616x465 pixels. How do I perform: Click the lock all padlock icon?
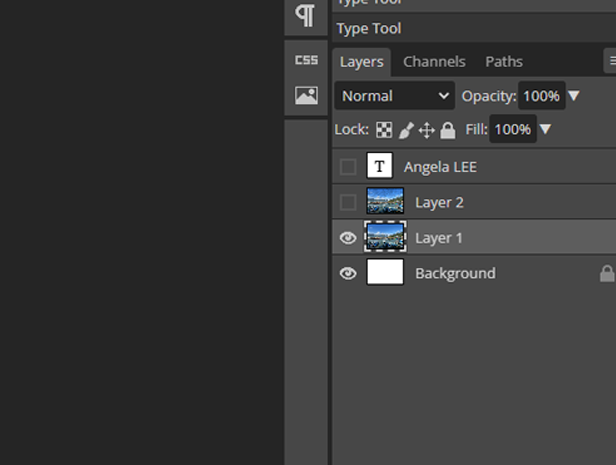click(x=447, y=130)
